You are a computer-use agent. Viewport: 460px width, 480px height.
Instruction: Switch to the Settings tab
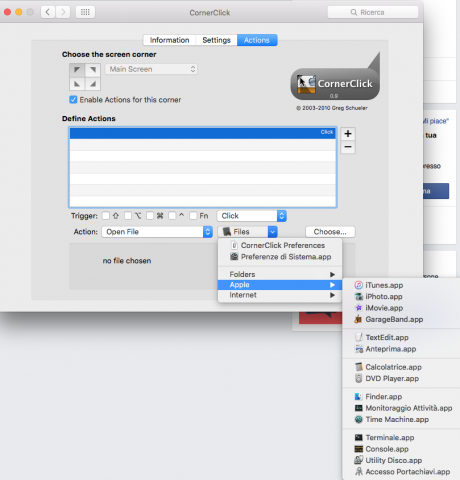[216, 40]
